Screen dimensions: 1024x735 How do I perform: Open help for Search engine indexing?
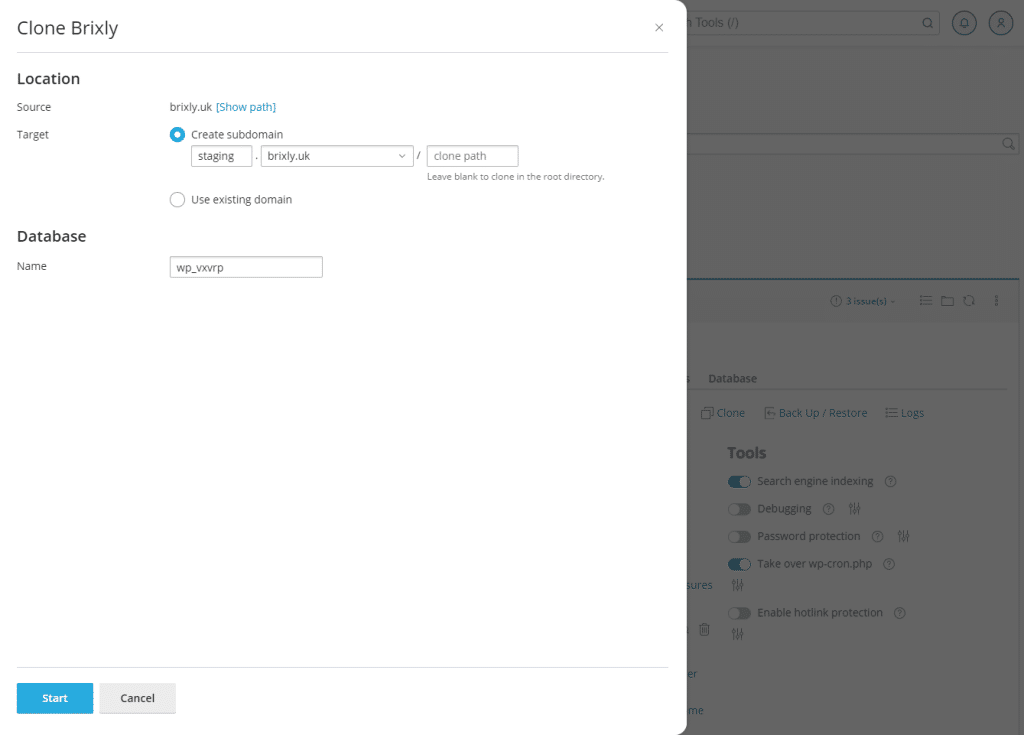pos(890,482)
